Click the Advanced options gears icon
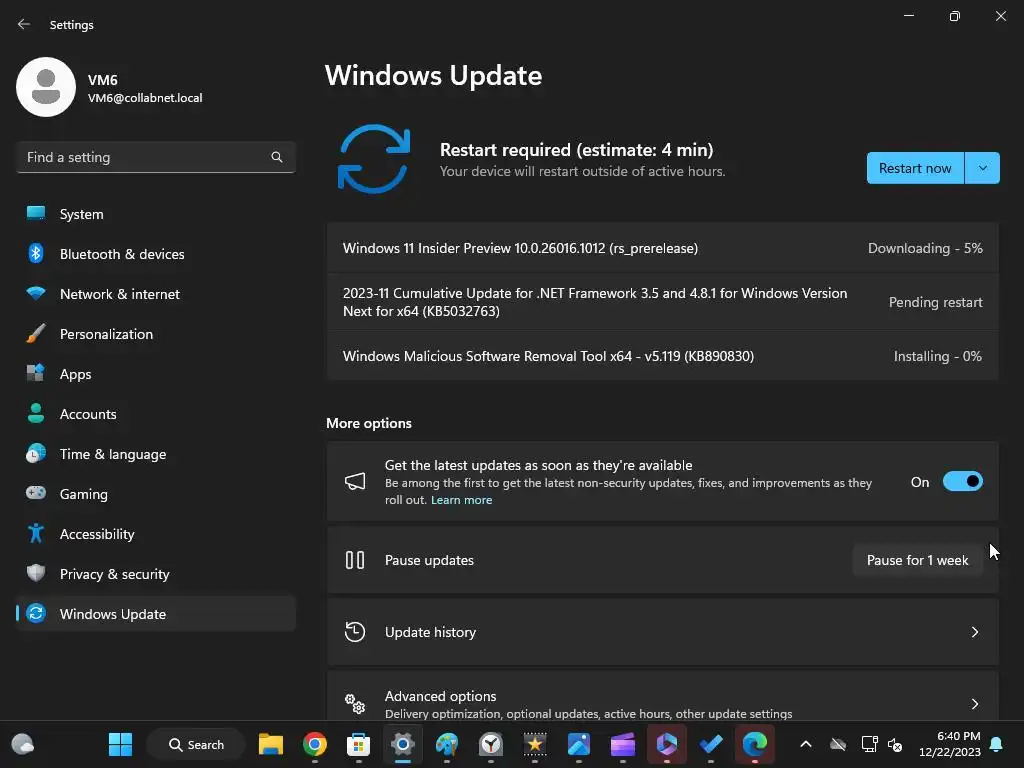Screen dimensions: 1024x768 coord(355,704)
